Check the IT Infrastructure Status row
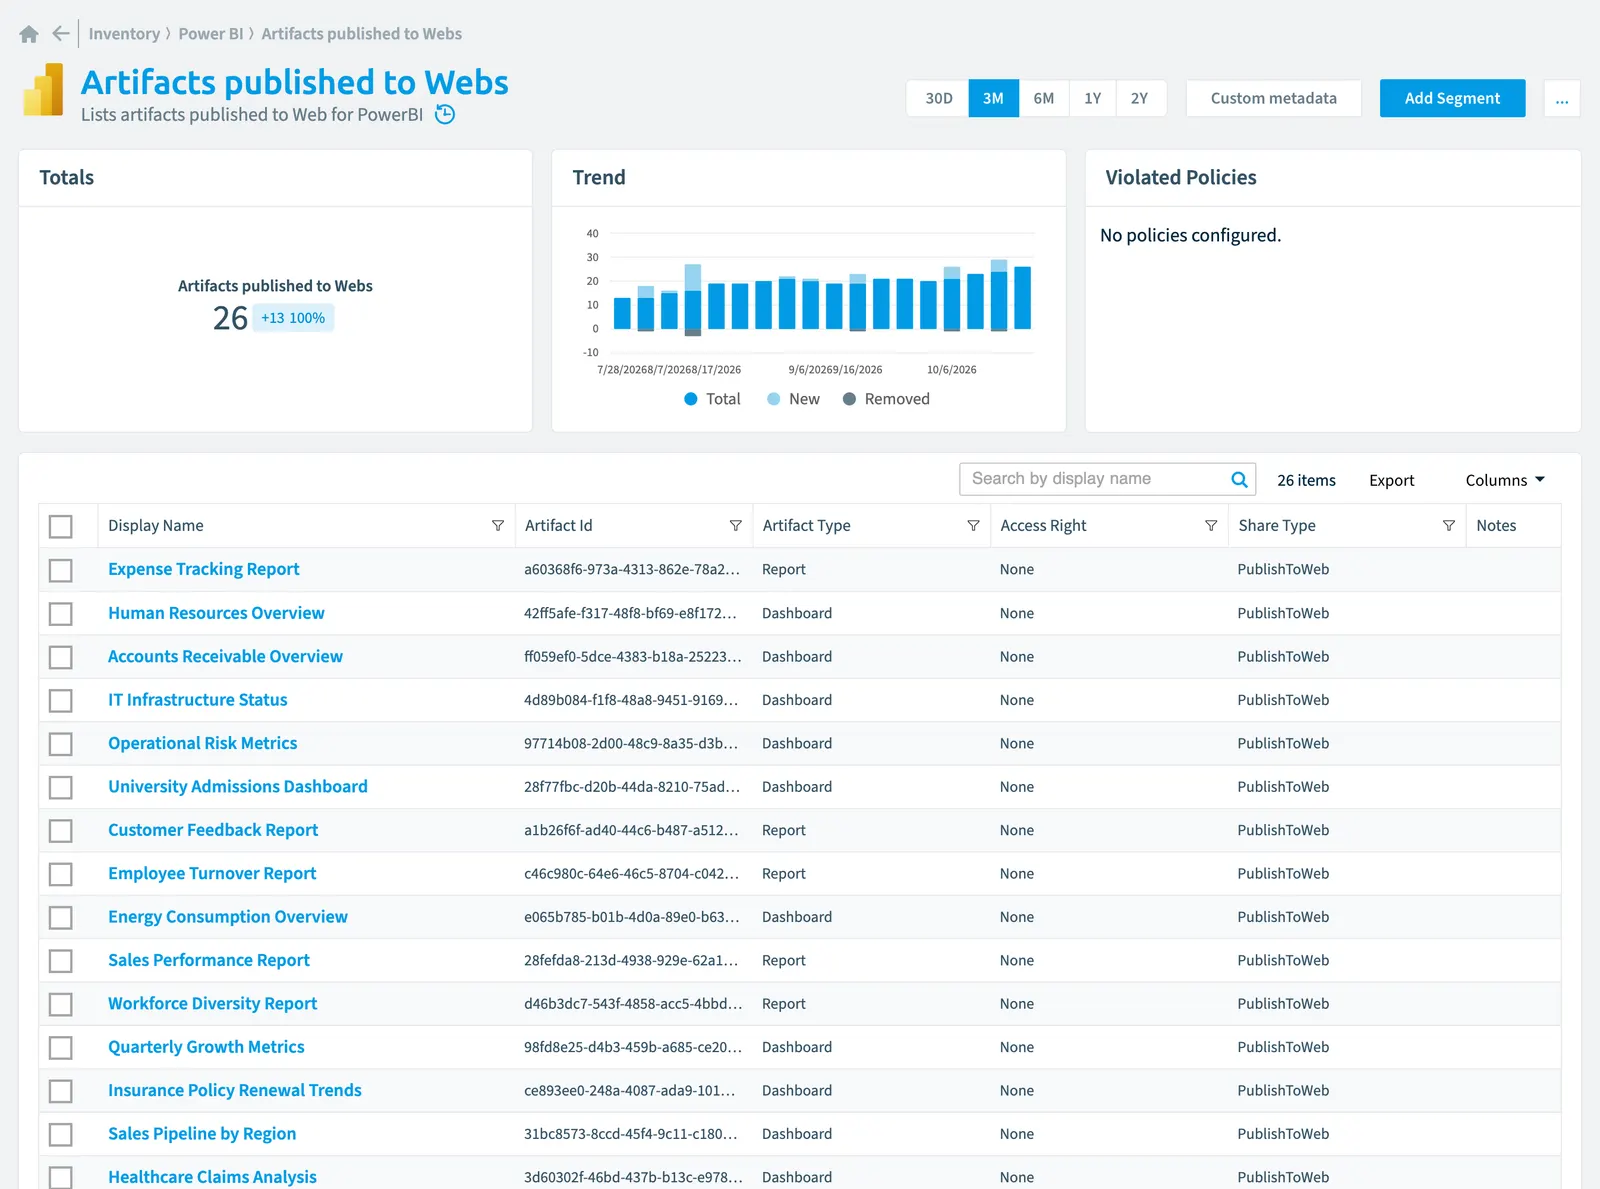 [x=61, y=700]
